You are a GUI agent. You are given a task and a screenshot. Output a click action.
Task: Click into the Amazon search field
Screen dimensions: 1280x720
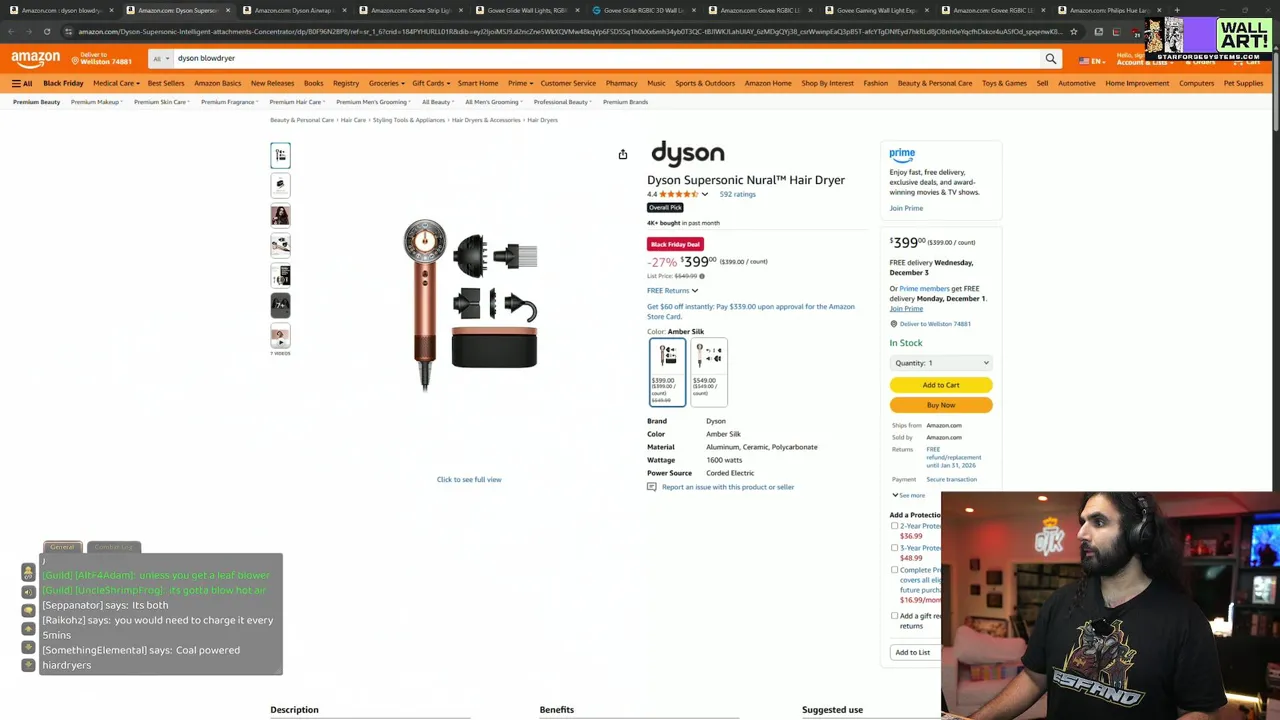(x=605, y=59)
